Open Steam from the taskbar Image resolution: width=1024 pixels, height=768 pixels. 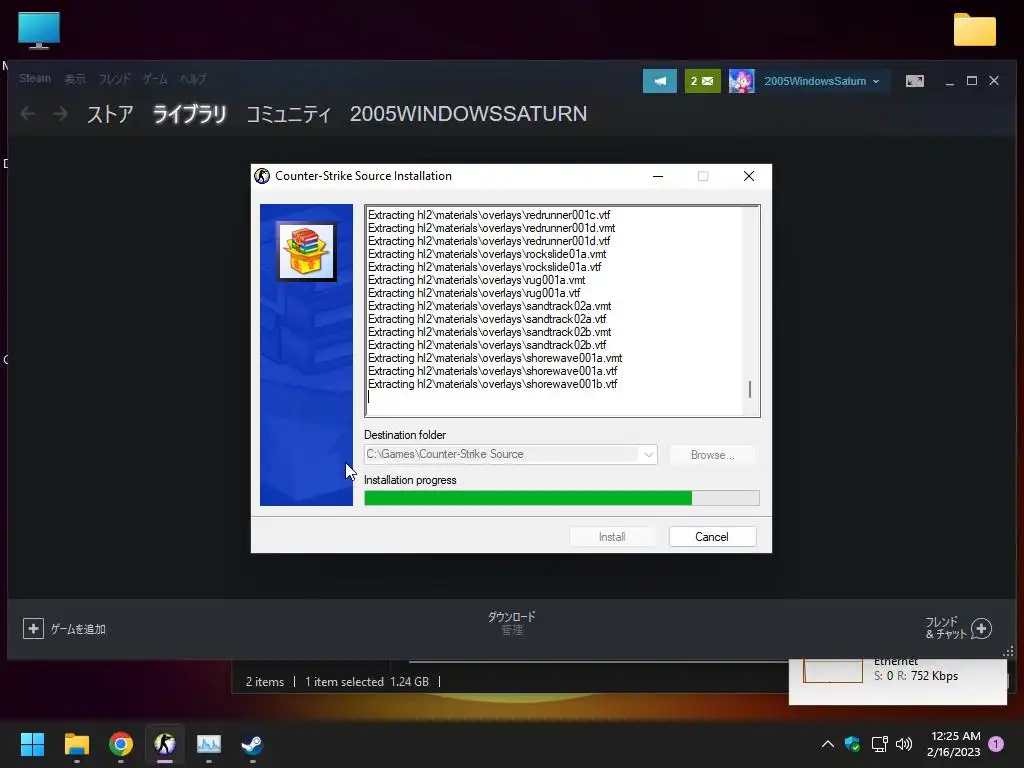point(252,744)
